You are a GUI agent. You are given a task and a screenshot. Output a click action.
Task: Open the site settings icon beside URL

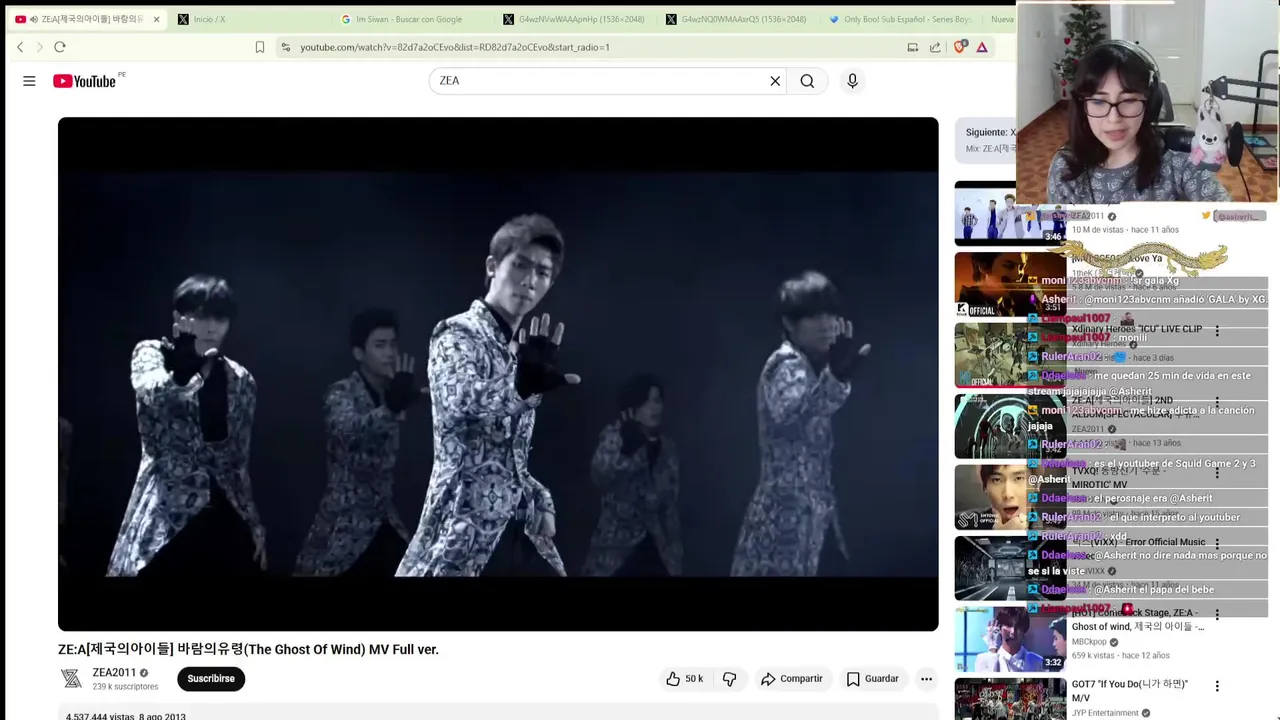point(286,47)
